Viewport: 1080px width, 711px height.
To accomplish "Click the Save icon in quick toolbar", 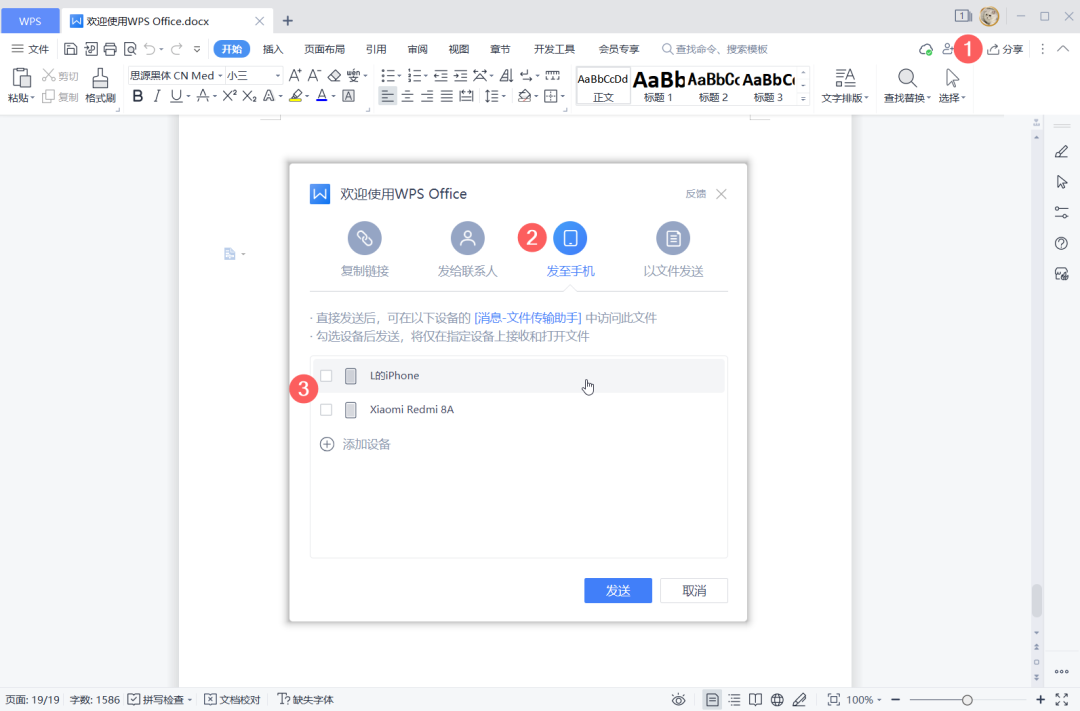I will (x=70, y=49).
